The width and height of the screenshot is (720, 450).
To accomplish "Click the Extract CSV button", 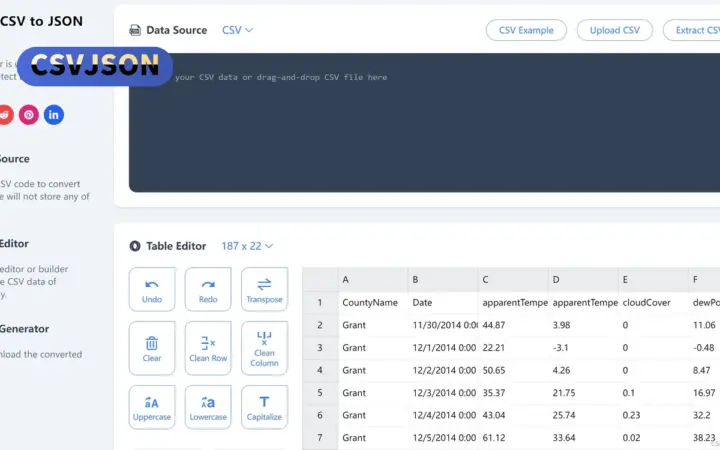I will click(x=692, y=30).
